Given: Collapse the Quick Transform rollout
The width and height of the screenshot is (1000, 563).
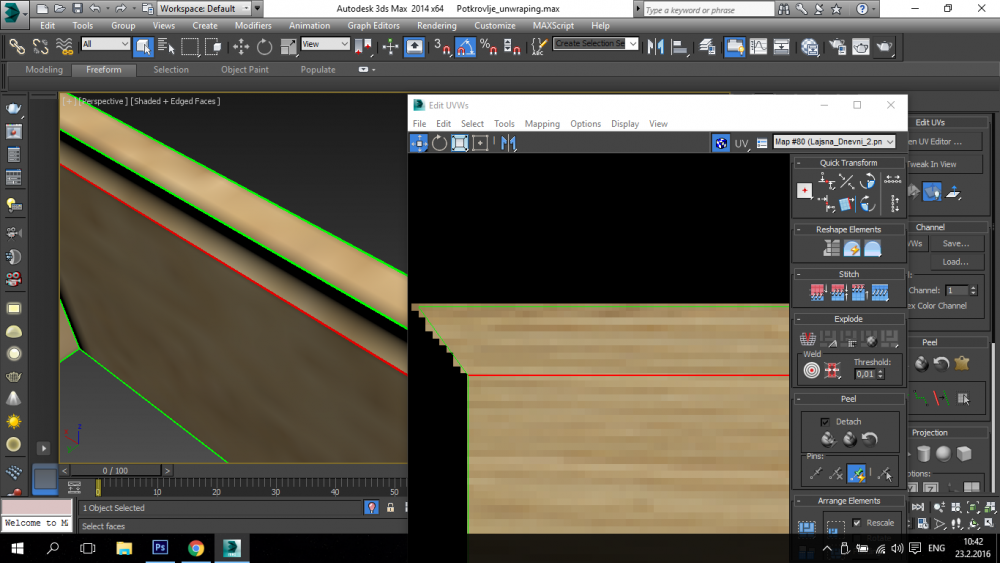Looking at the screenshot, I should pos(848,163).
